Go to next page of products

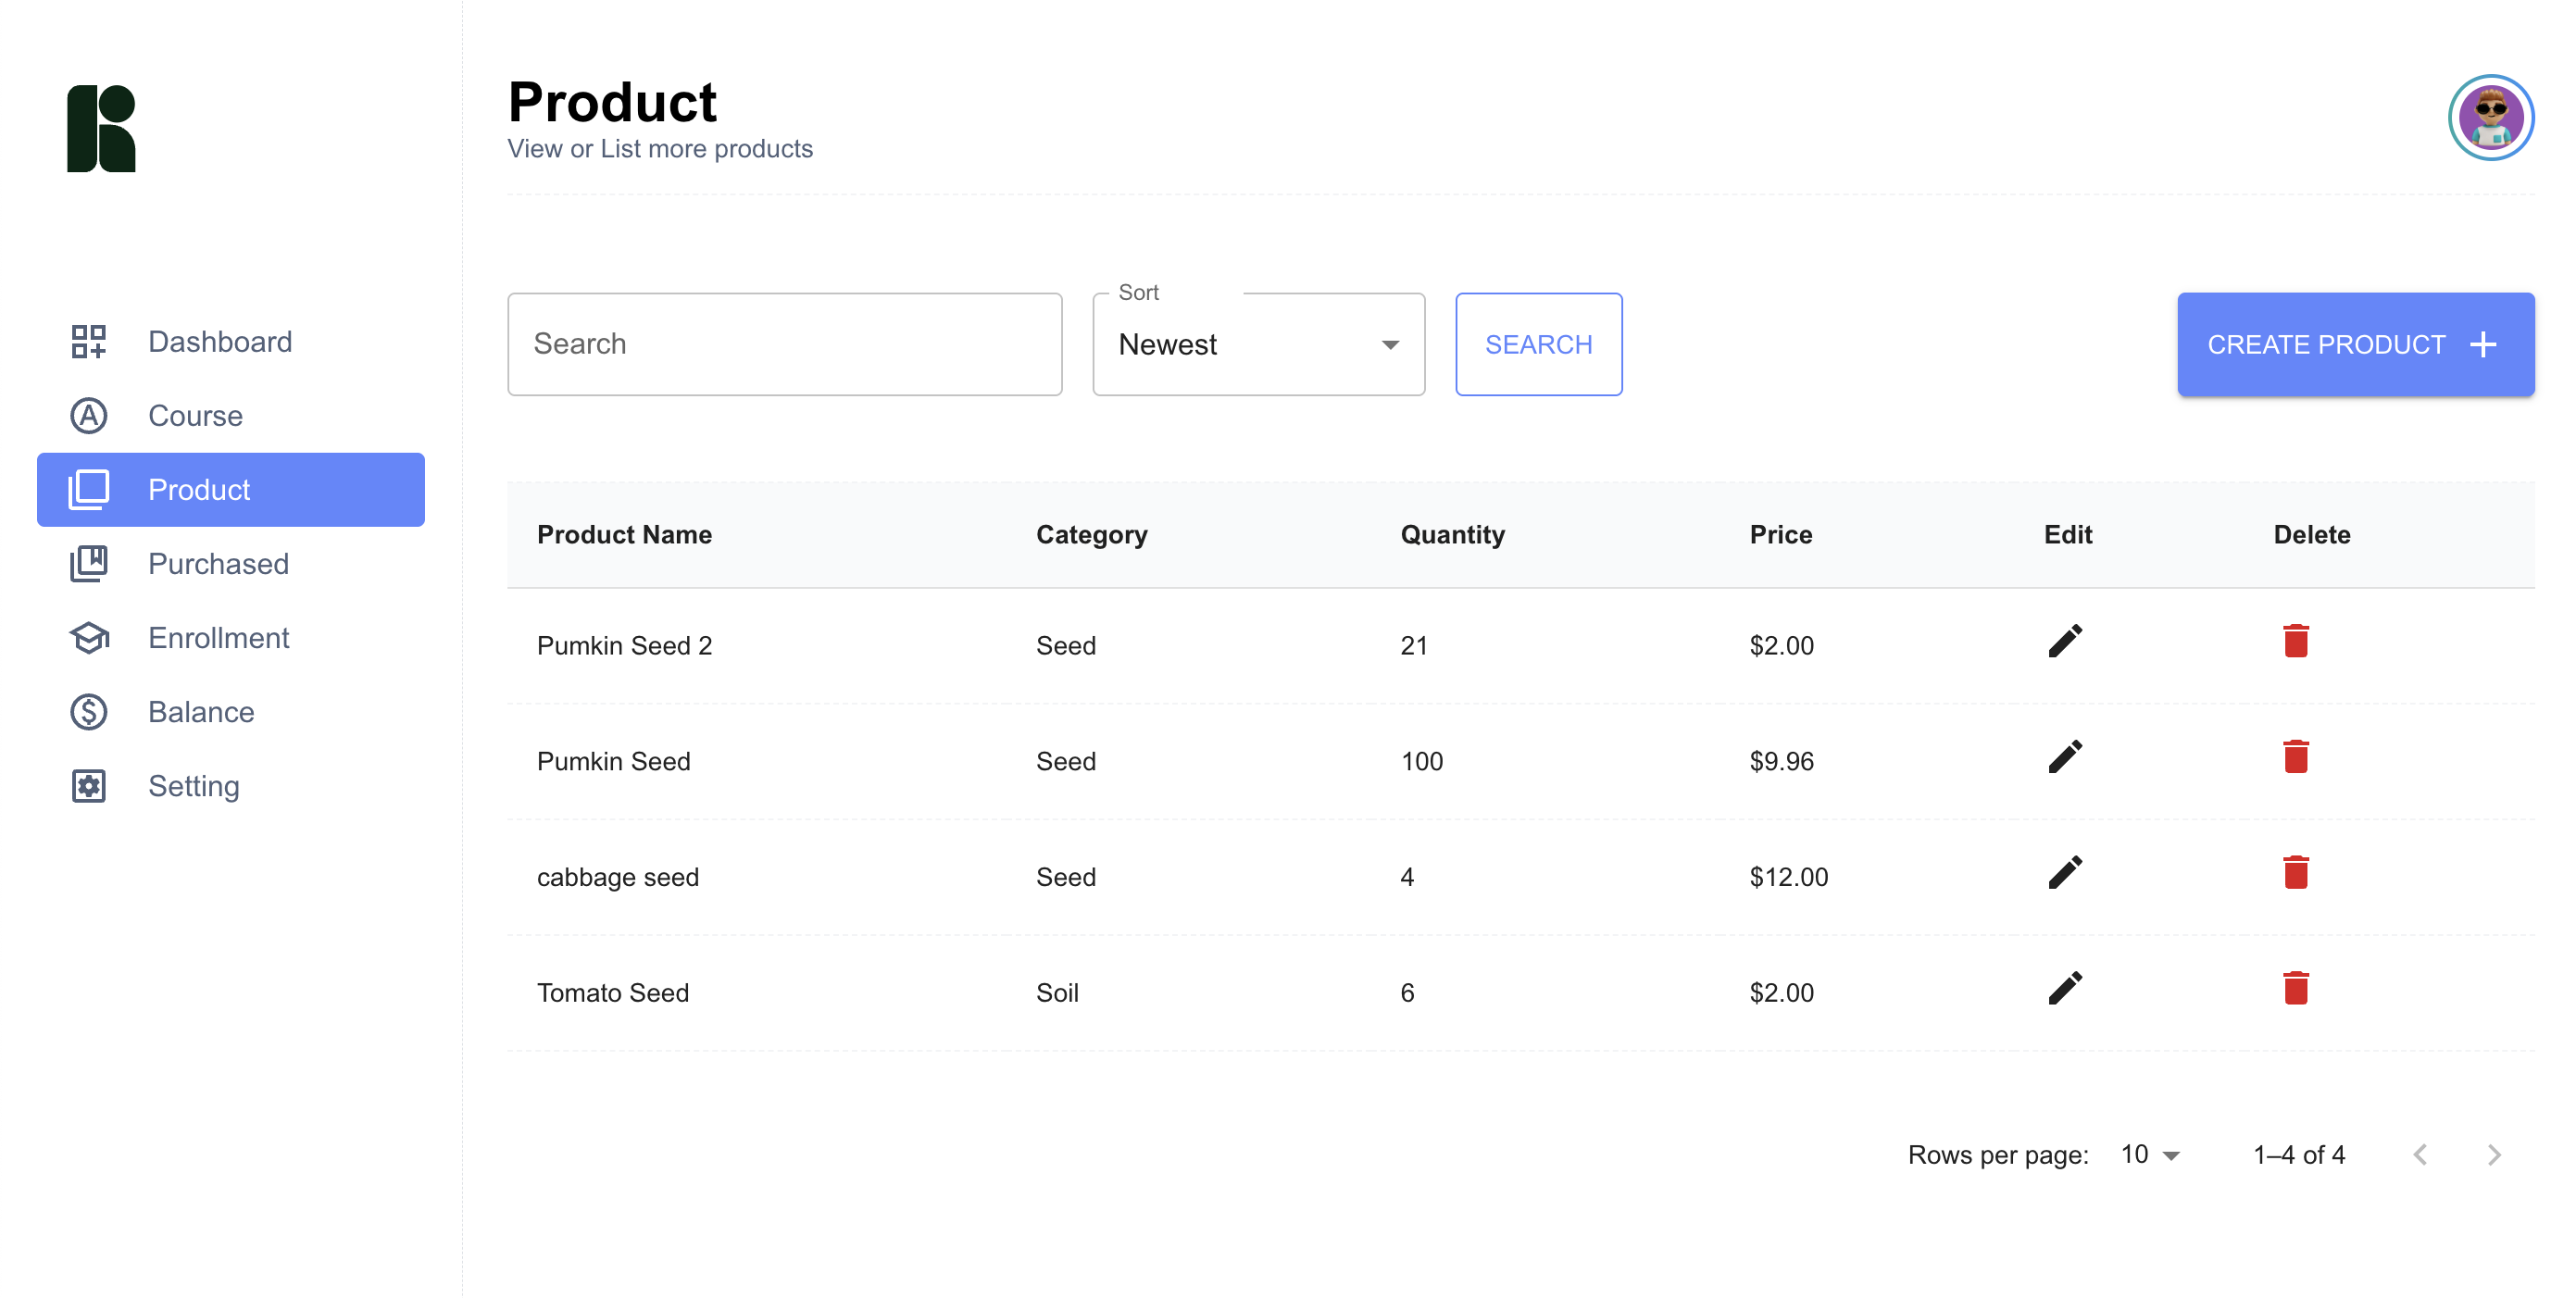(2494, 1156)
